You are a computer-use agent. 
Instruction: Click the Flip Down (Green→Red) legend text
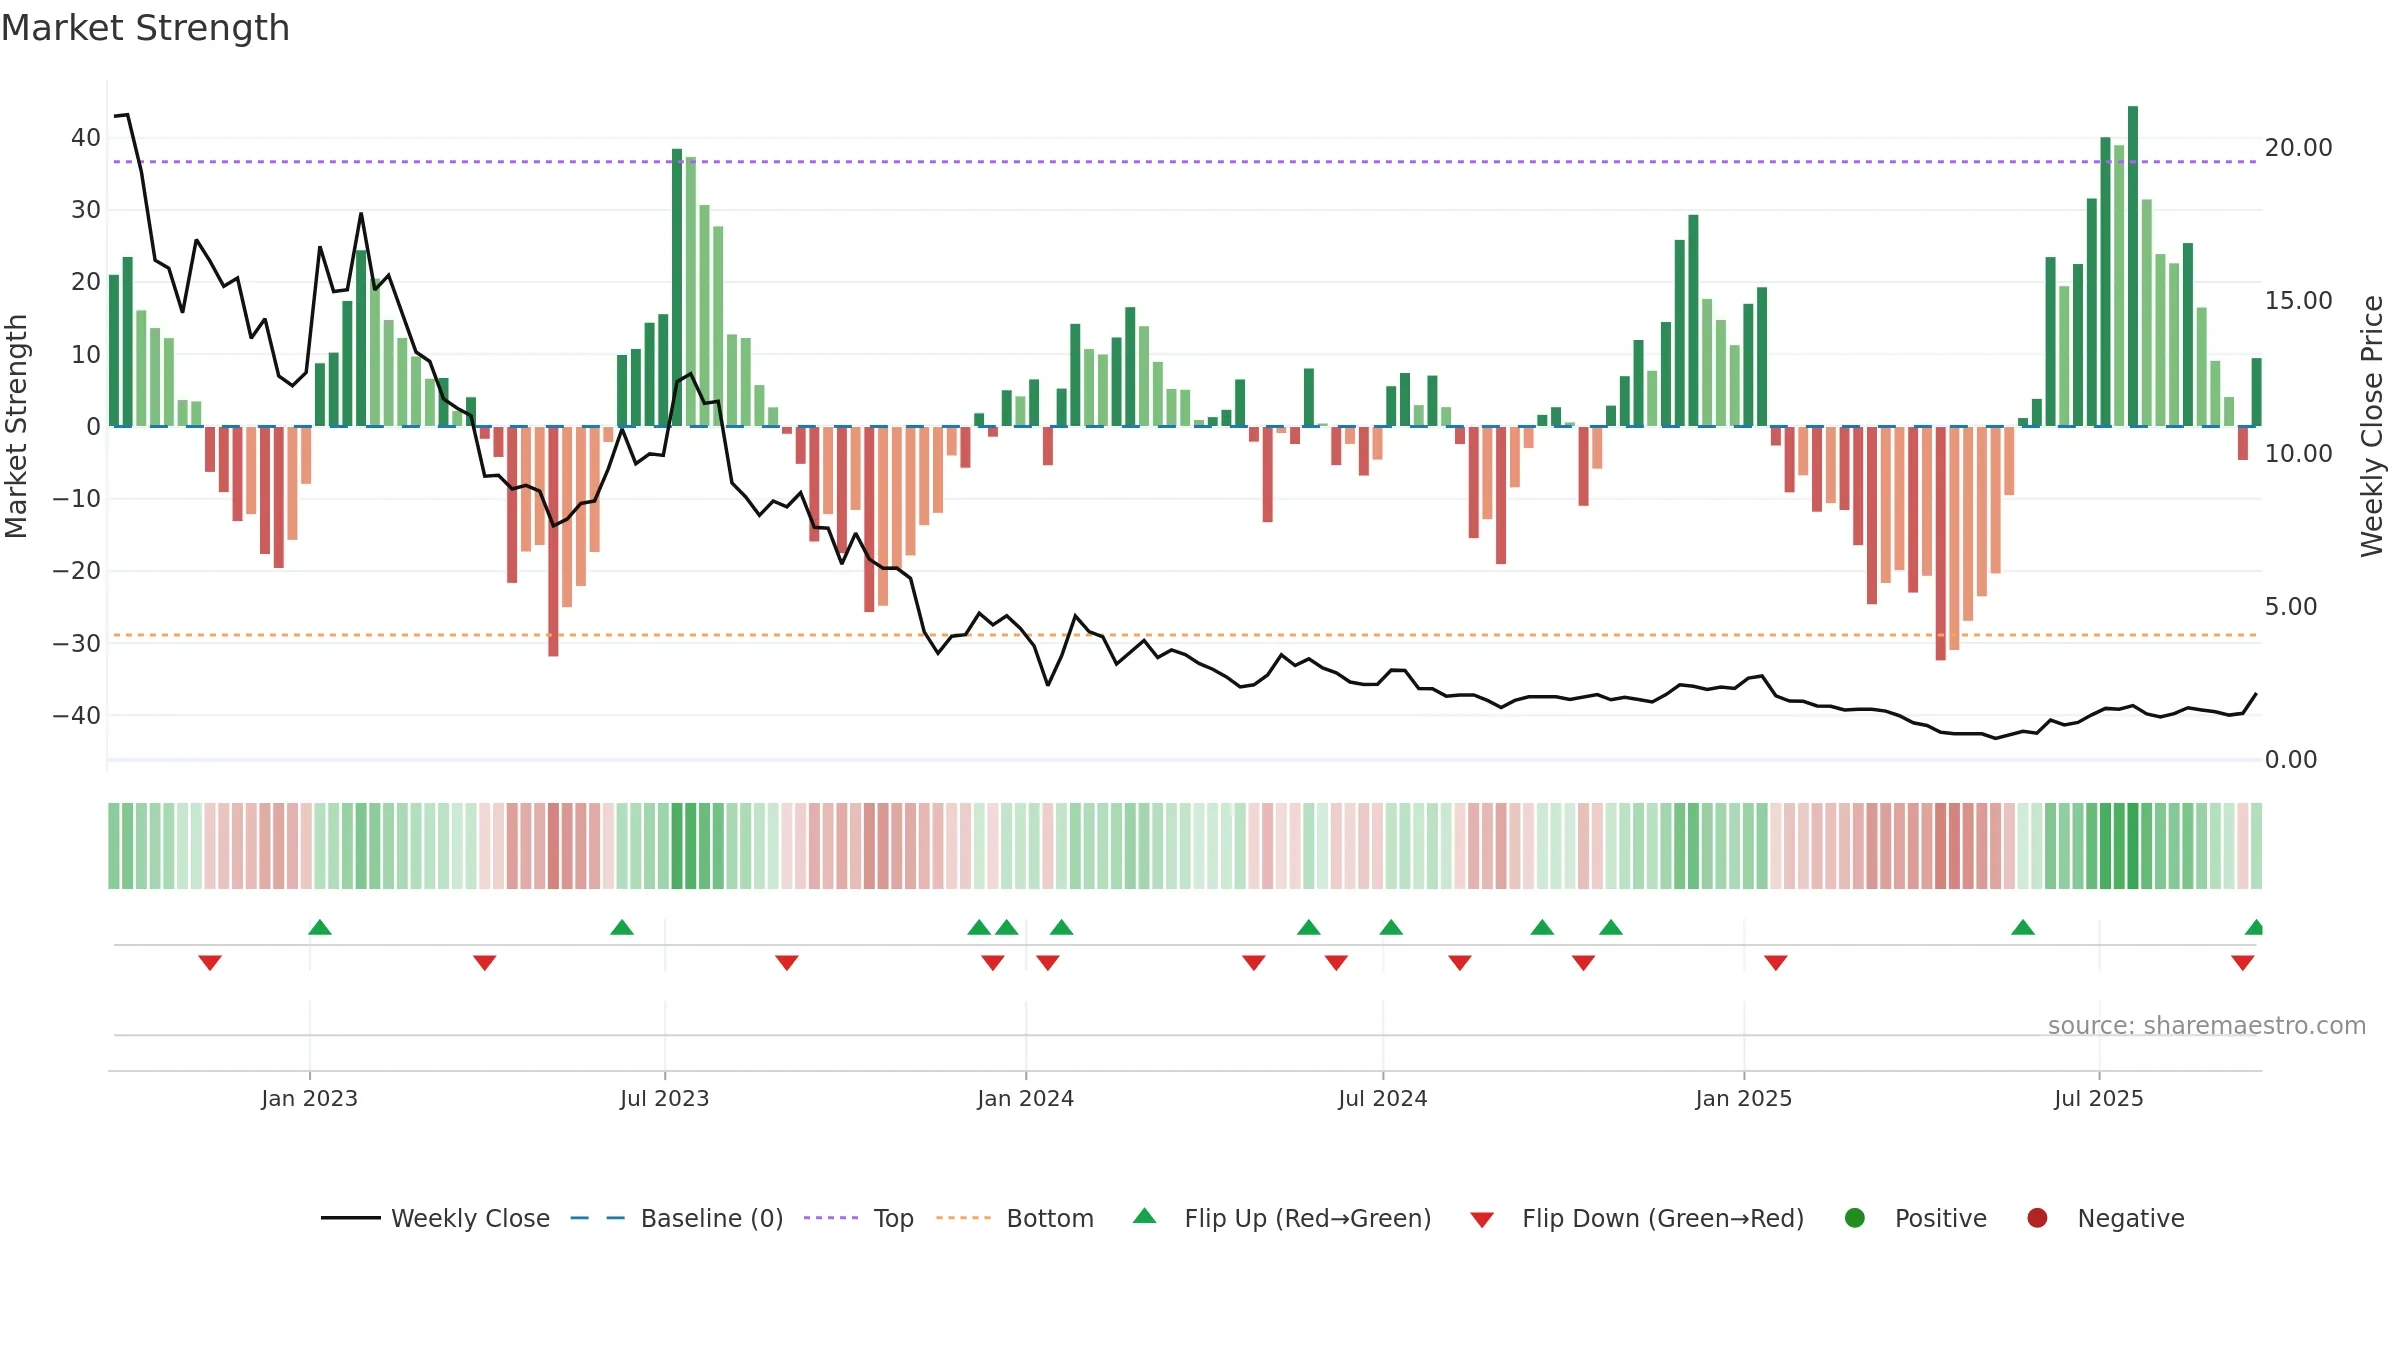1663,1218
